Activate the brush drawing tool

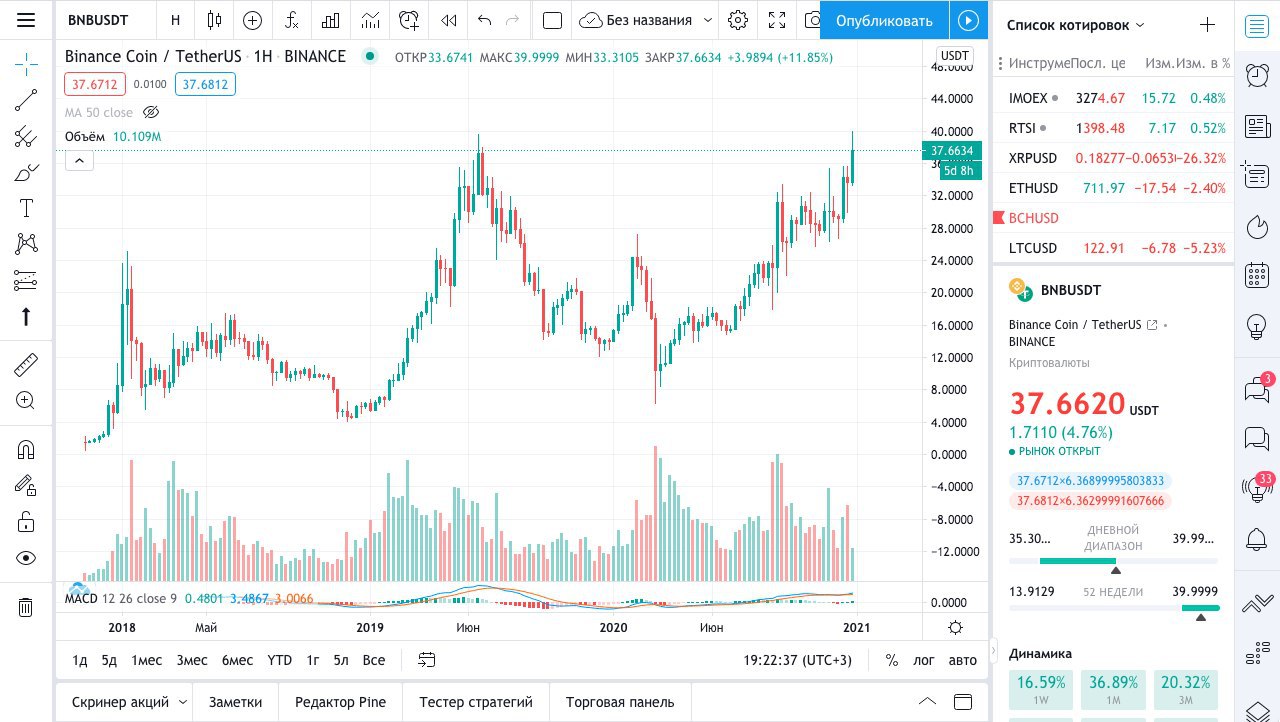(26, 172)
